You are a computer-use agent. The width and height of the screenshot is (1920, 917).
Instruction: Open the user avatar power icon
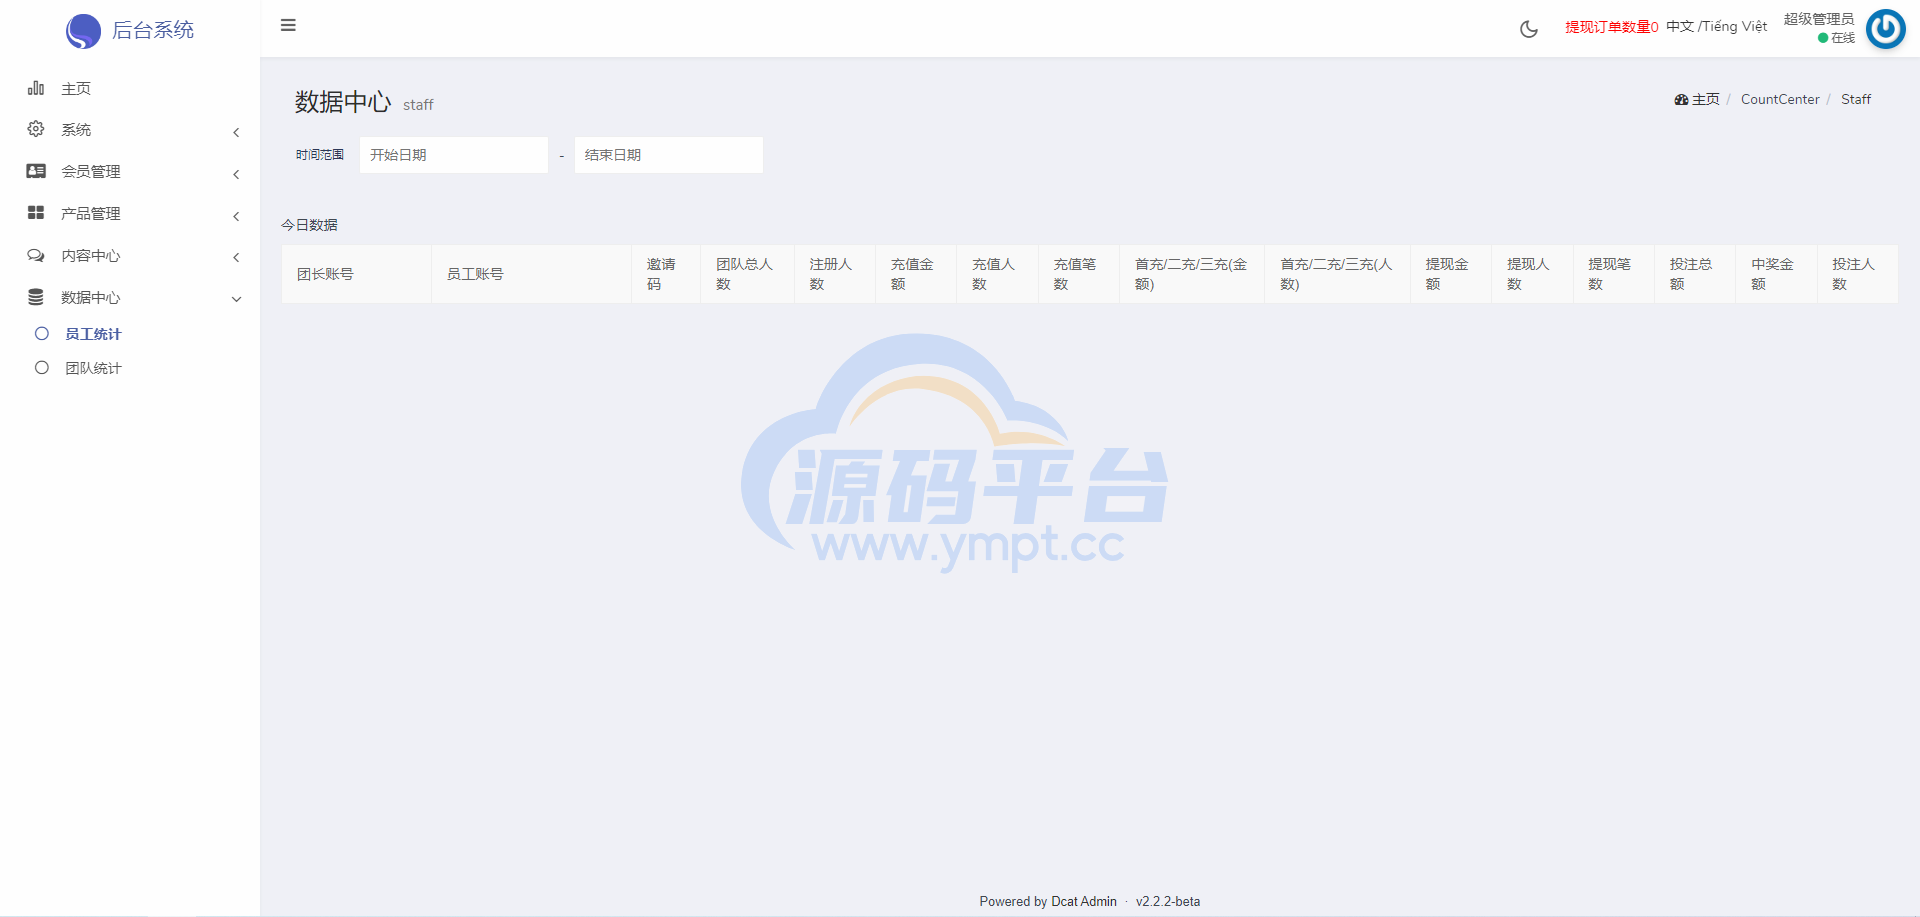pos(1885,29)
